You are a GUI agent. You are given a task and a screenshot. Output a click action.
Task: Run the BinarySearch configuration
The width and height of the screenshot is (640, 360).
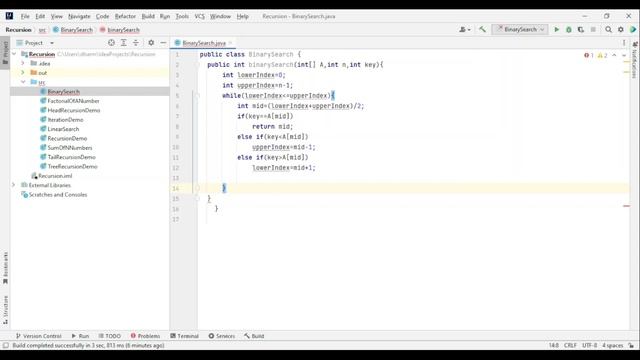[556, 29]
